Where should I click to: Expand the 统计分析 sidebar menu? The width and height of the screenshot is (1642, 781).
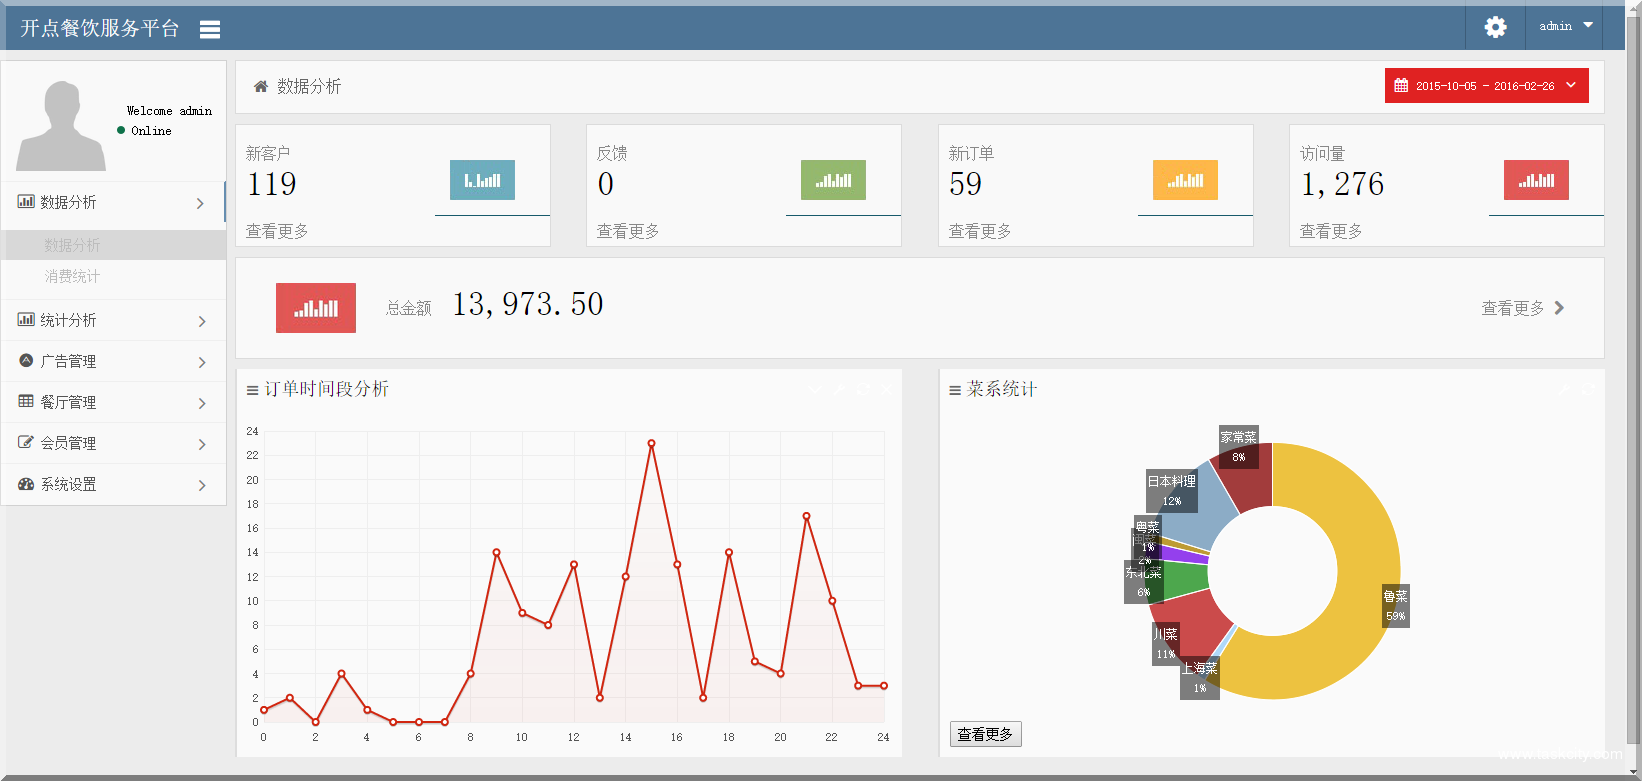[x=113, y=320]
